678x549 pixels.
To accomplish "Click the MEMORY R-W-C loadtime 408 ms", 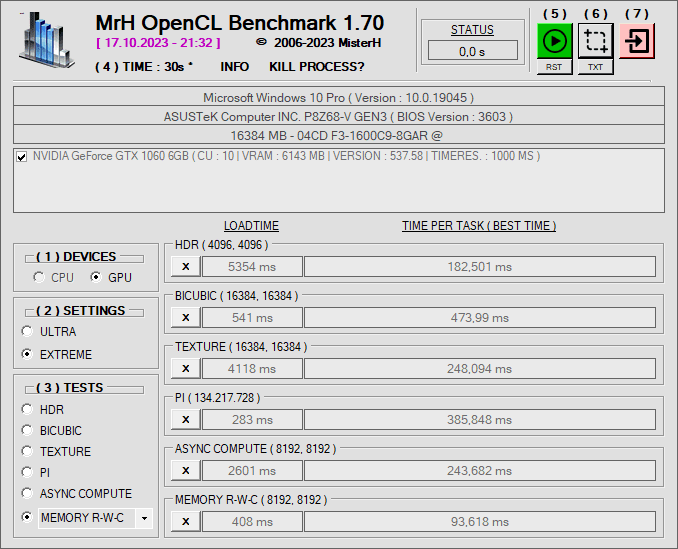I will click(x=252, y=521).
